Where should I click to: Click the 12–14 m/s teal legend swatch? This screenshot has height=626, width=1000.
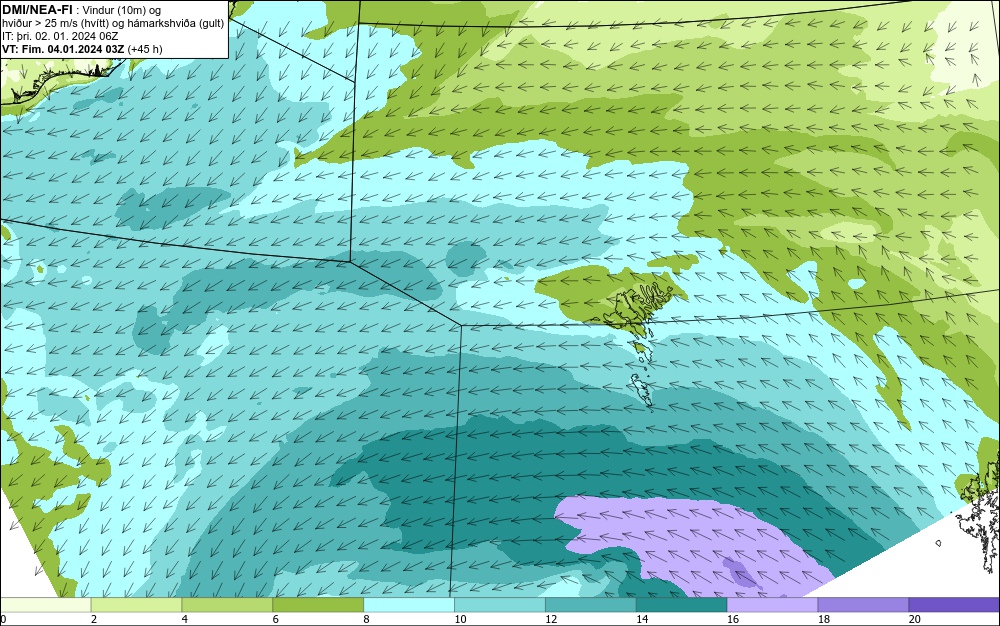coord(591,605)
